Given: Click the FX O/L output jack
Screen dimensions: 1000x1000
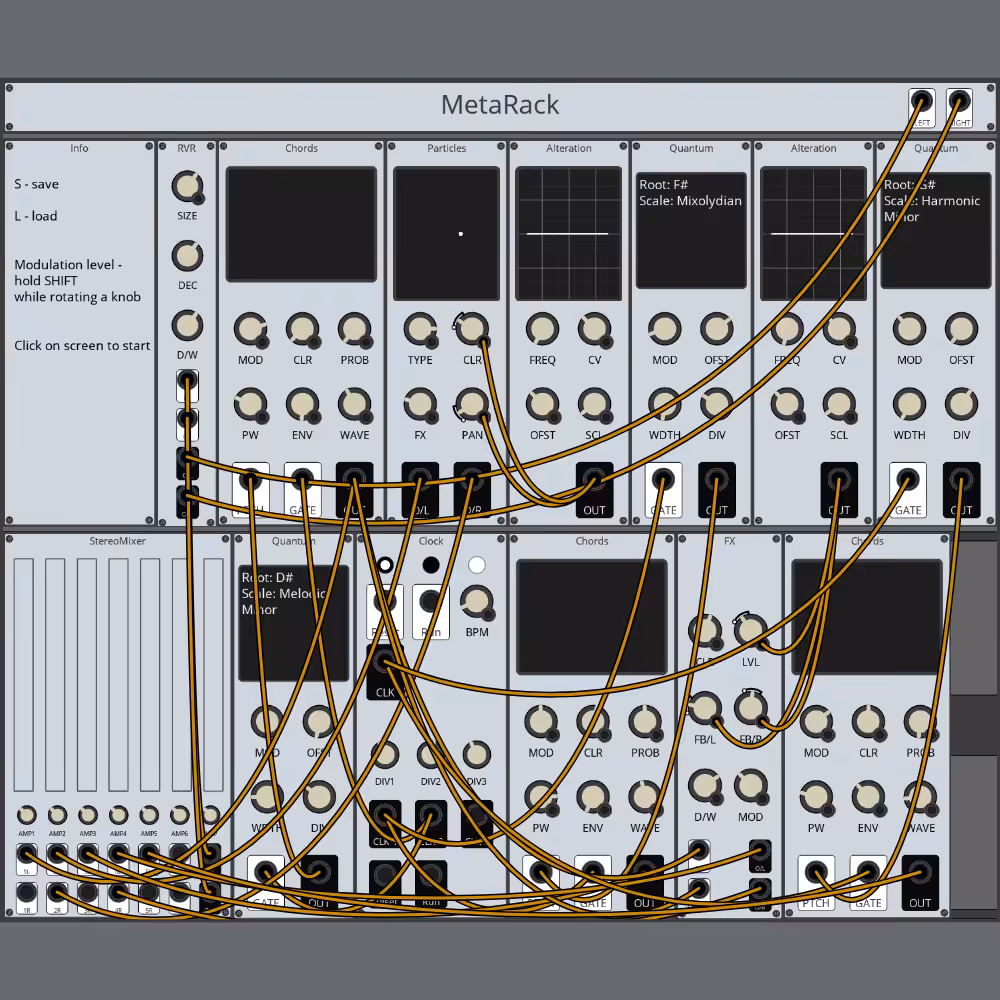Looking at the screenshot, I should pos(760,851).
